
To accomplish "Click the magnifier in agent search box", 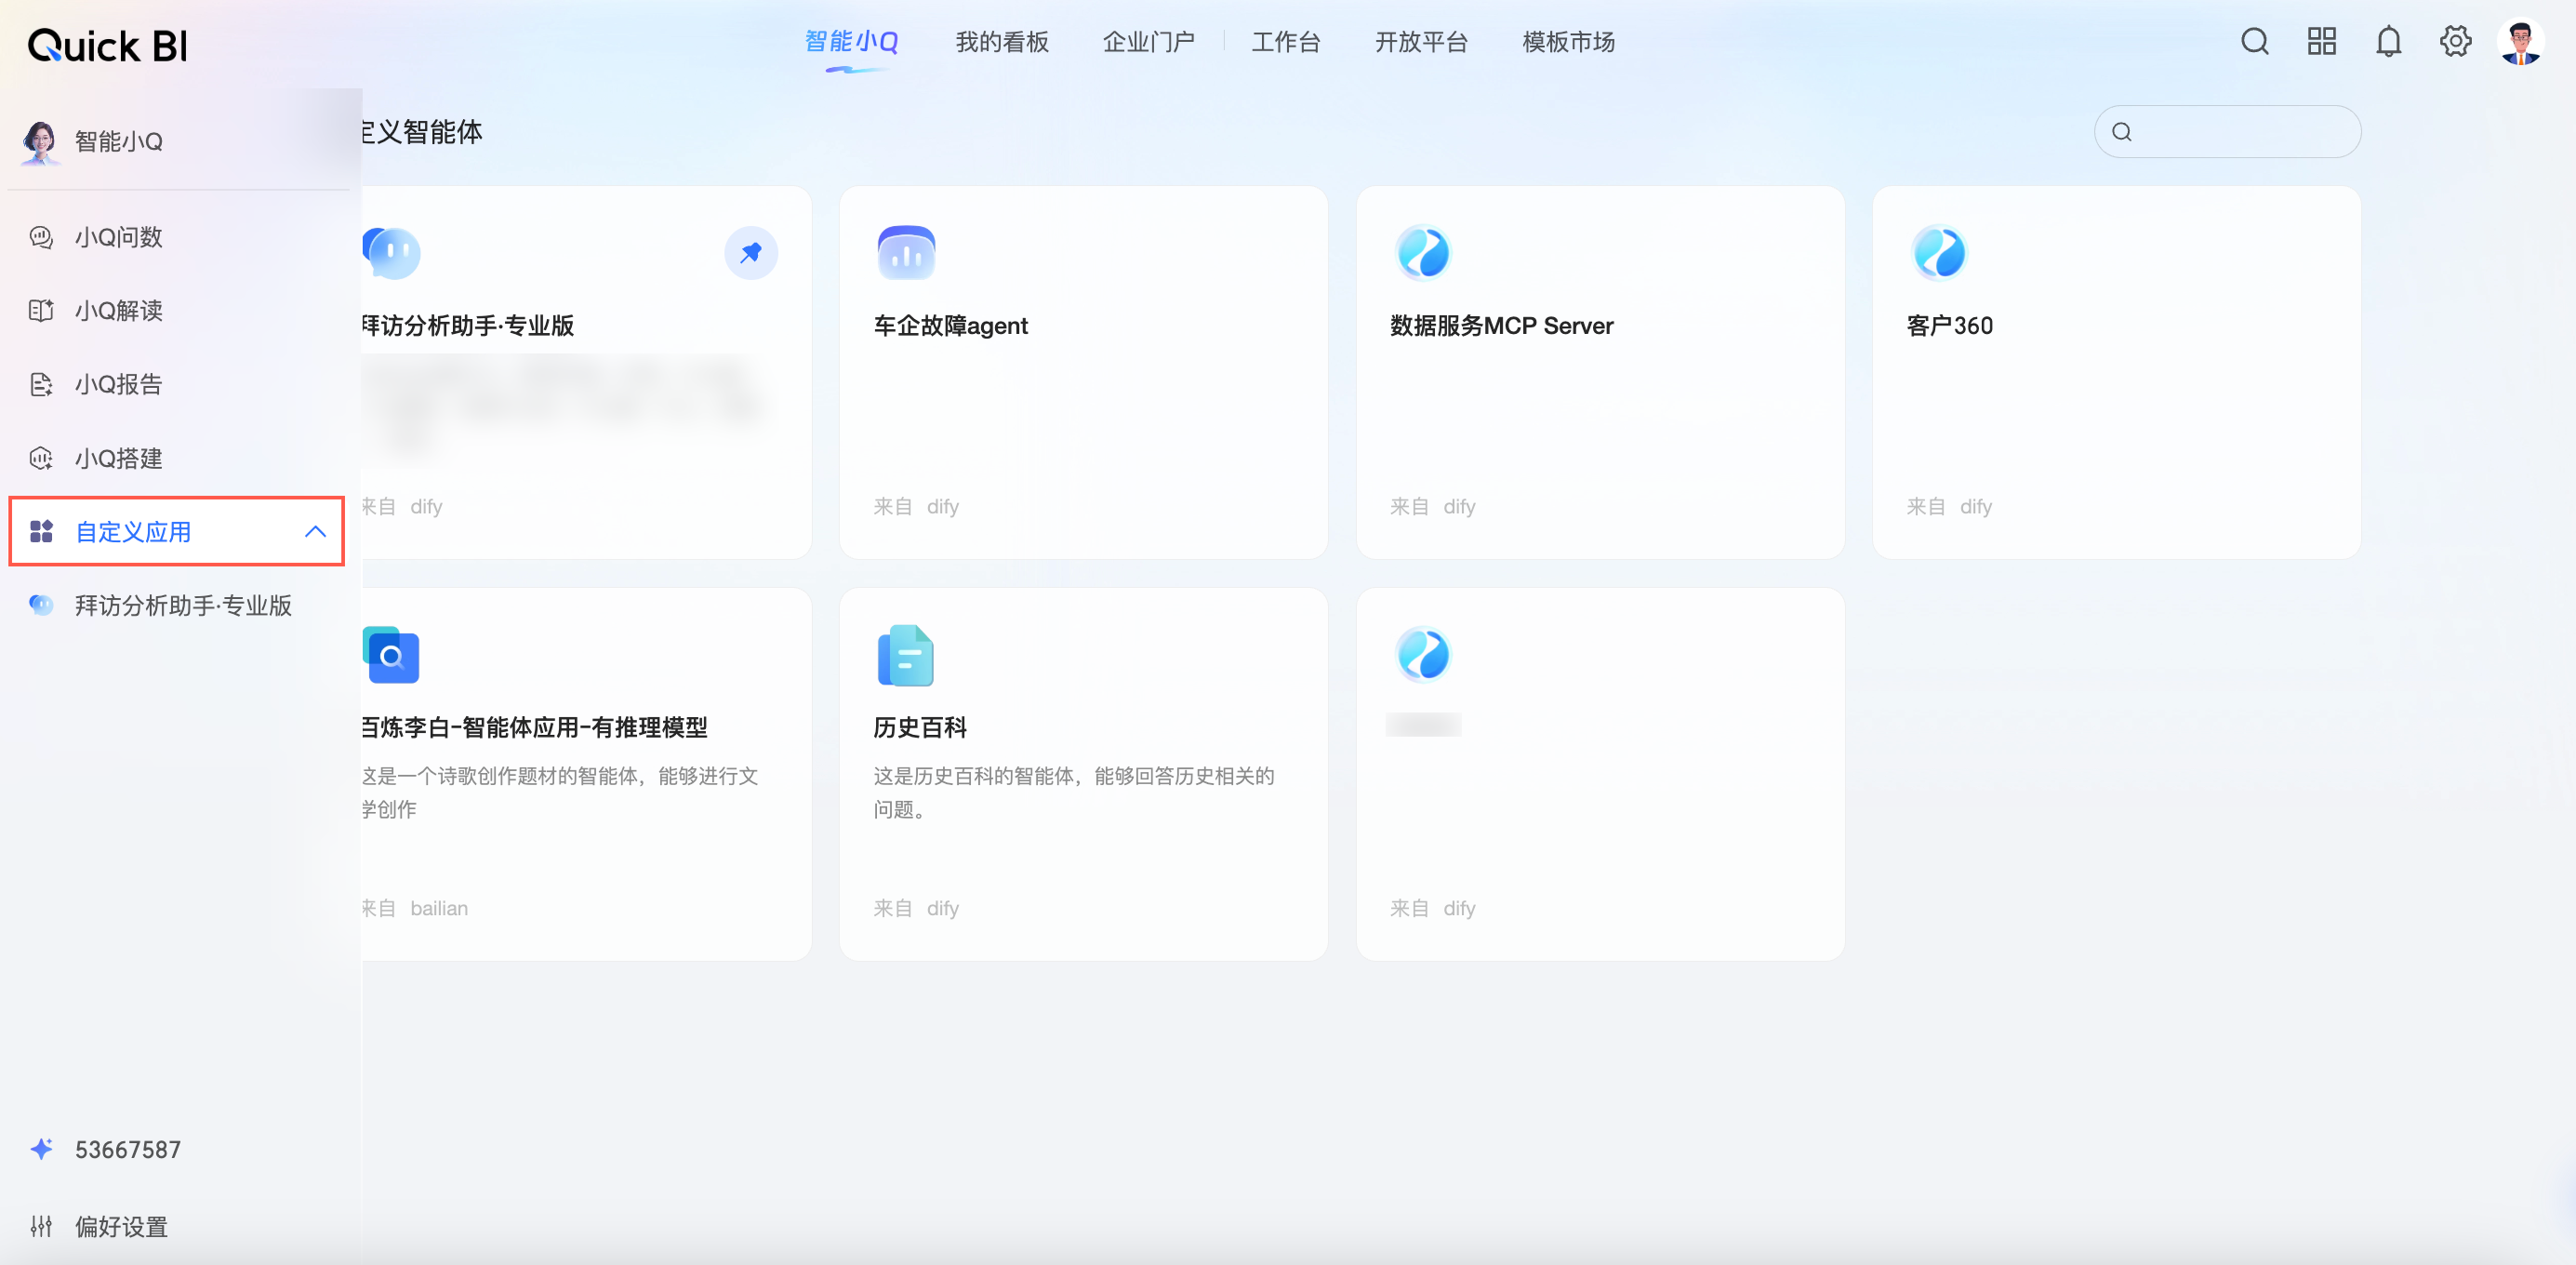I will (2121, 132).
